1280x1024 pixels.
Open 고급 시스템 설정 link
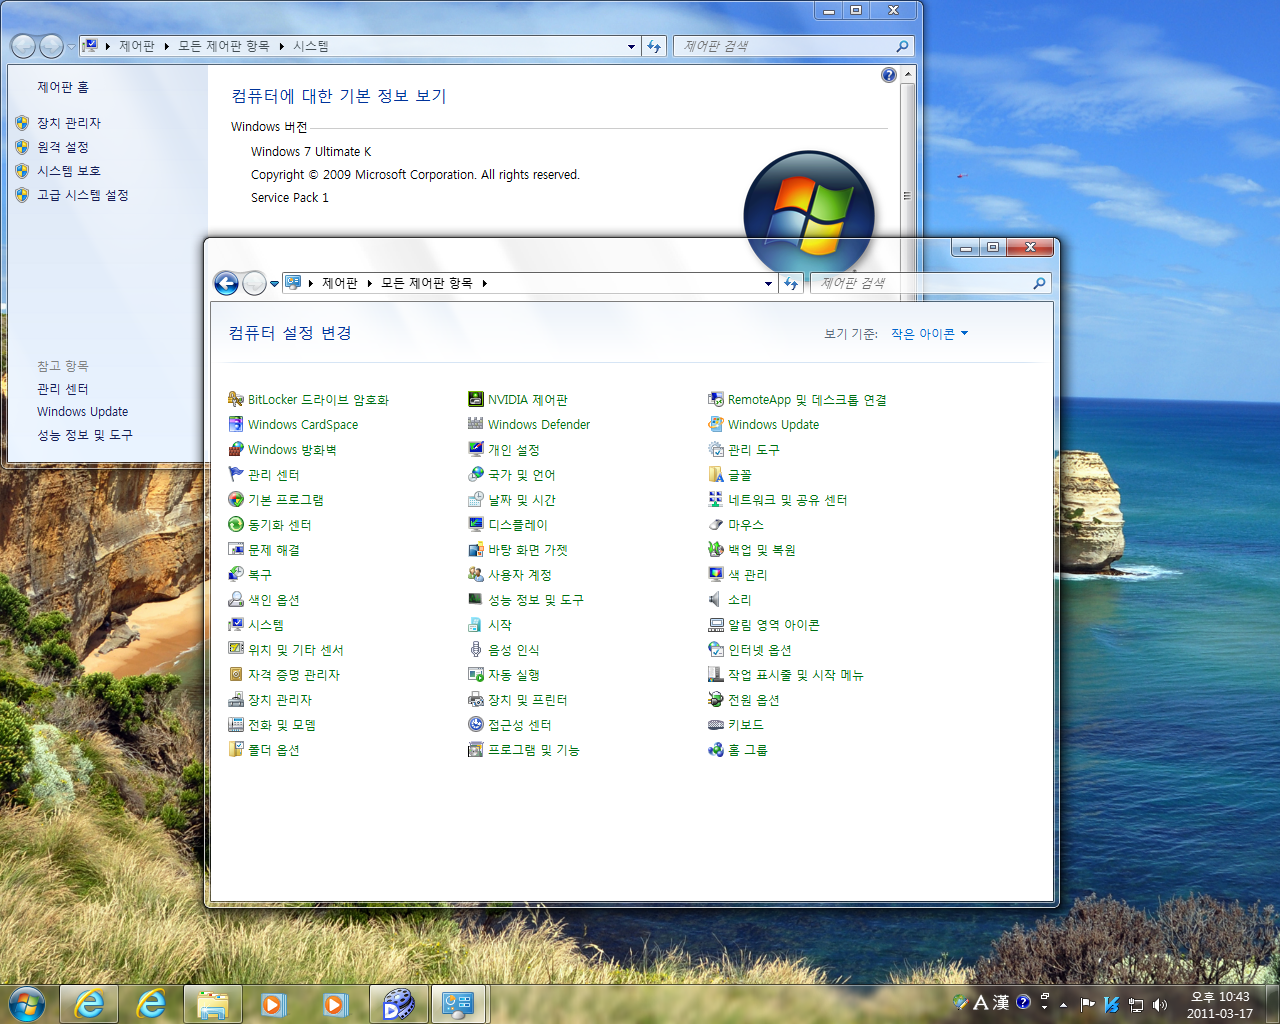coord(83,195)
